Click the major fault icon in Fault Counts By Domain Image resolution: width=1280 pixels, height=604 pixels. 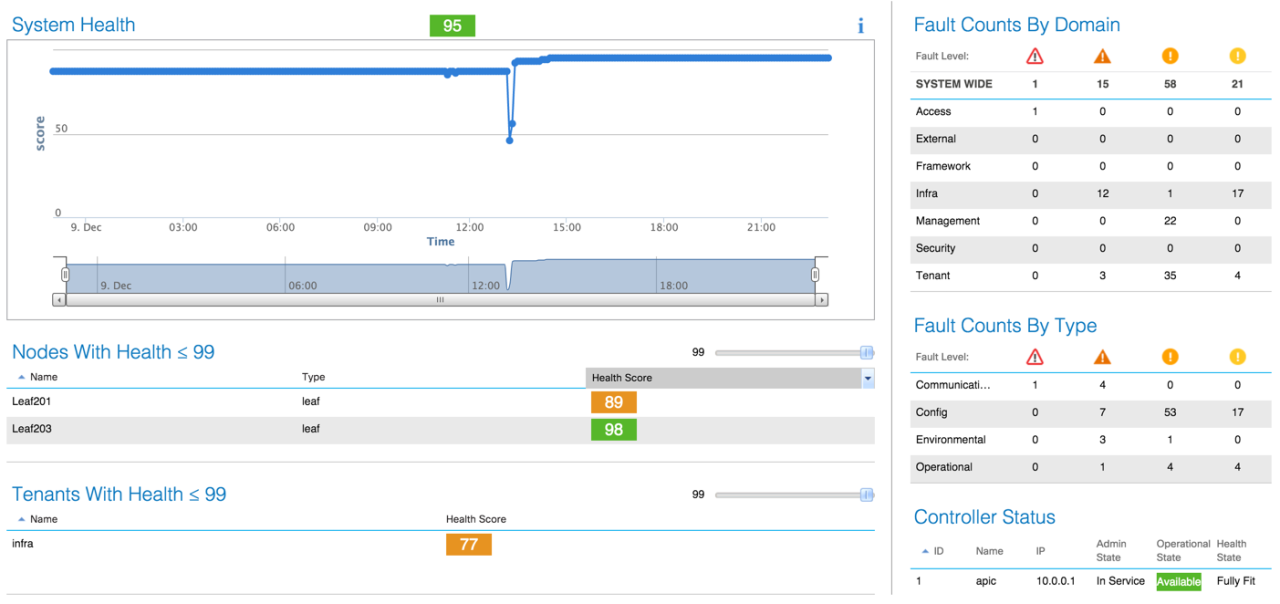(x=1102, y=56)
